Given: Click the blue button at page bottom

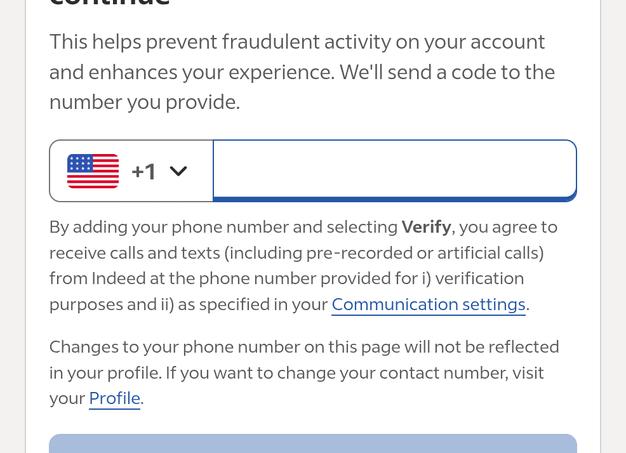Looking at the screenshot, I should 313,443.
